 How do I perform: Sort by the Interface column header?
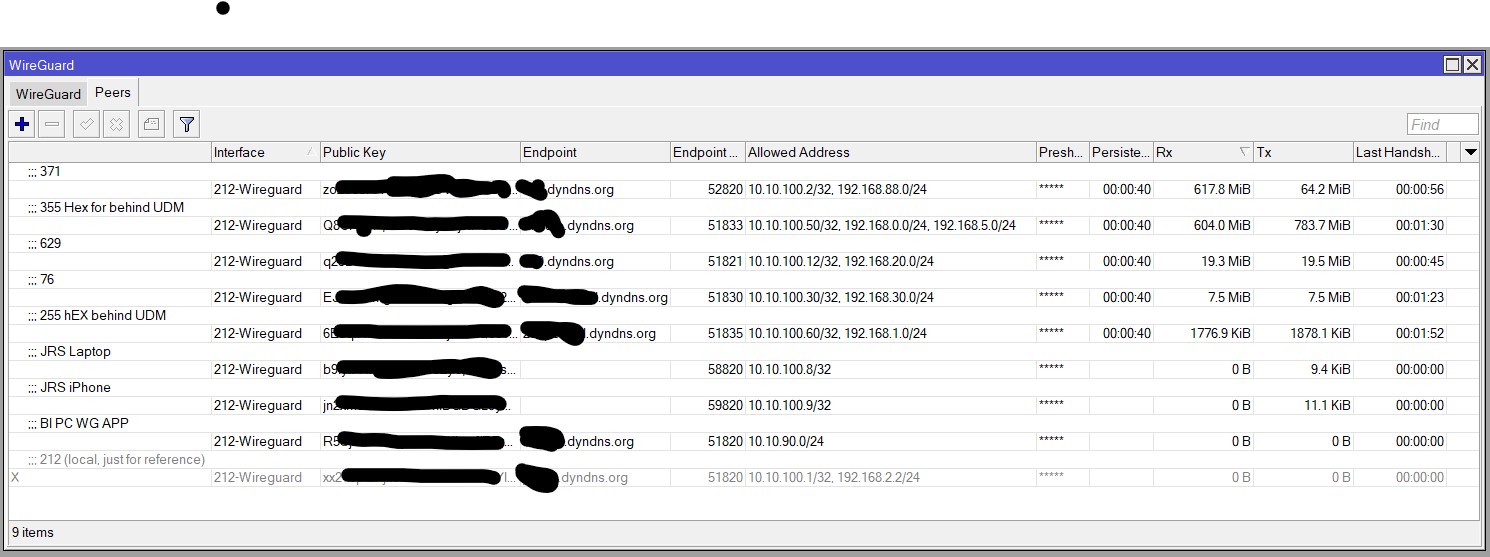265,152
